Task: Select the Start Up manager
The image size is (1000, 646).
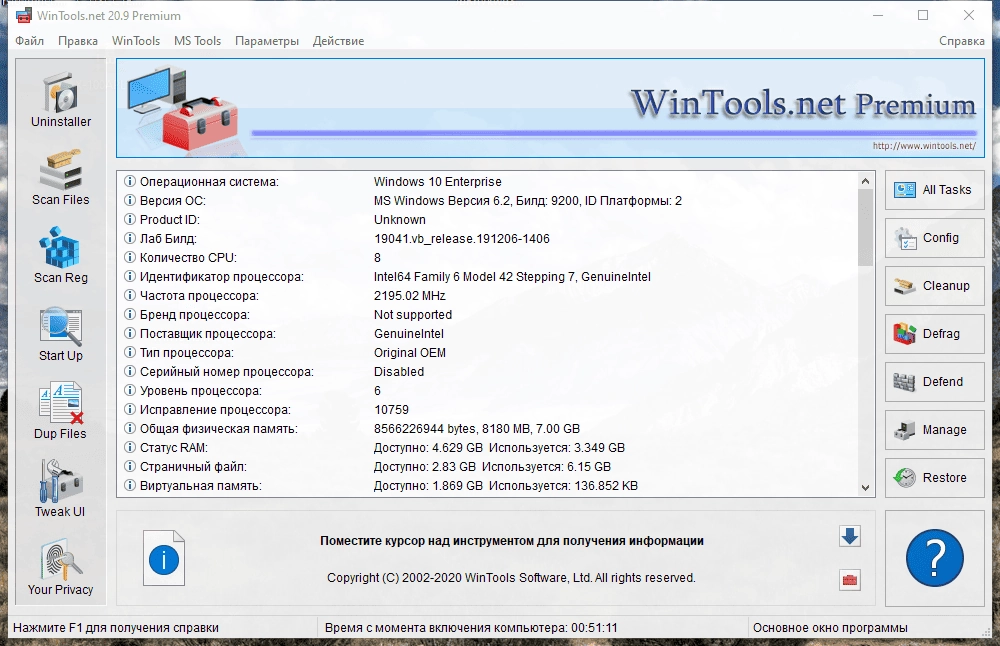Action: 61,334
